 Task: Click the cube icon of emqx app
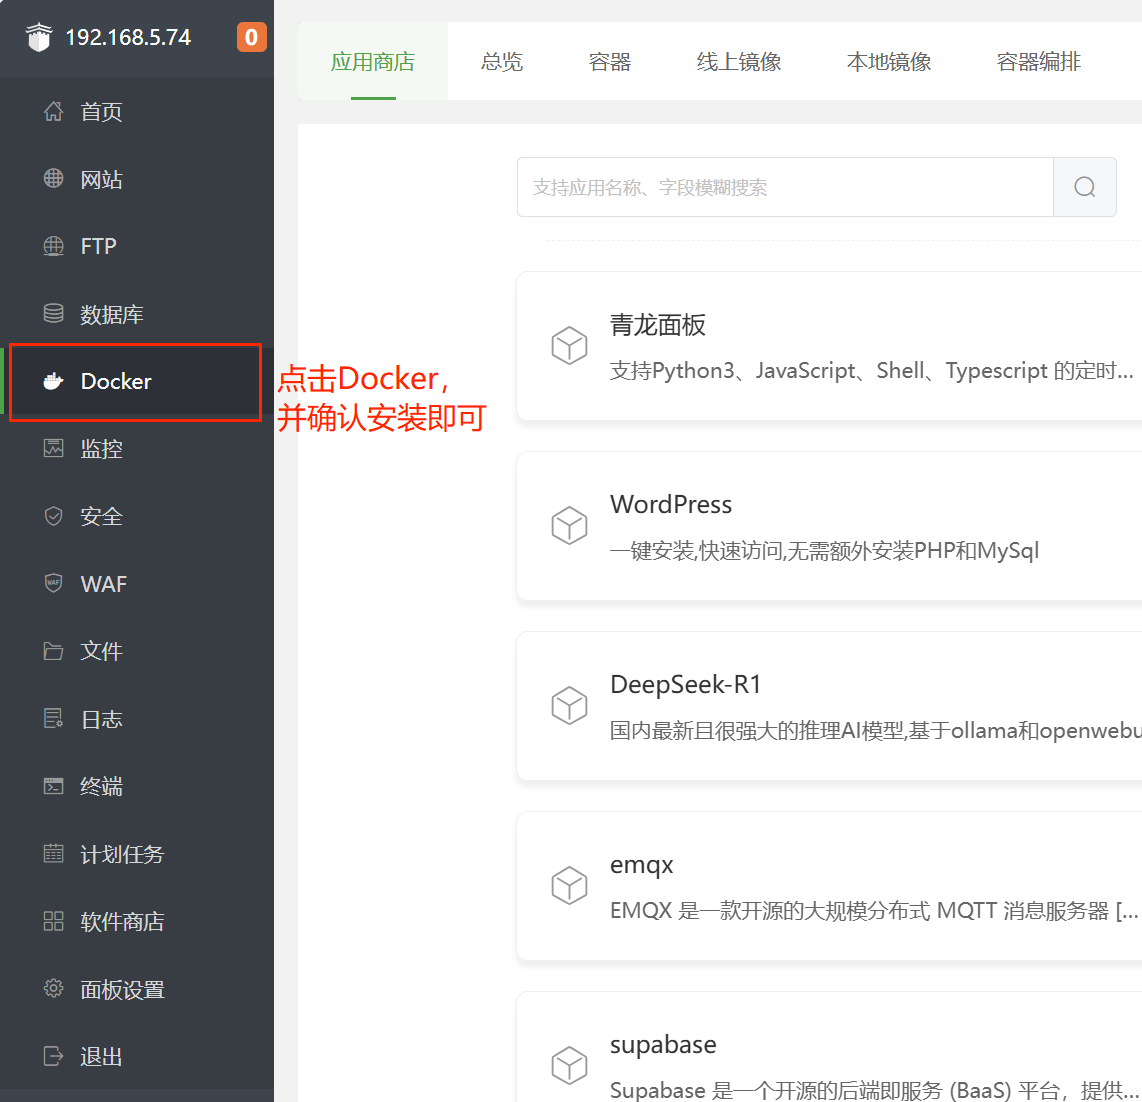pos(569,885)
